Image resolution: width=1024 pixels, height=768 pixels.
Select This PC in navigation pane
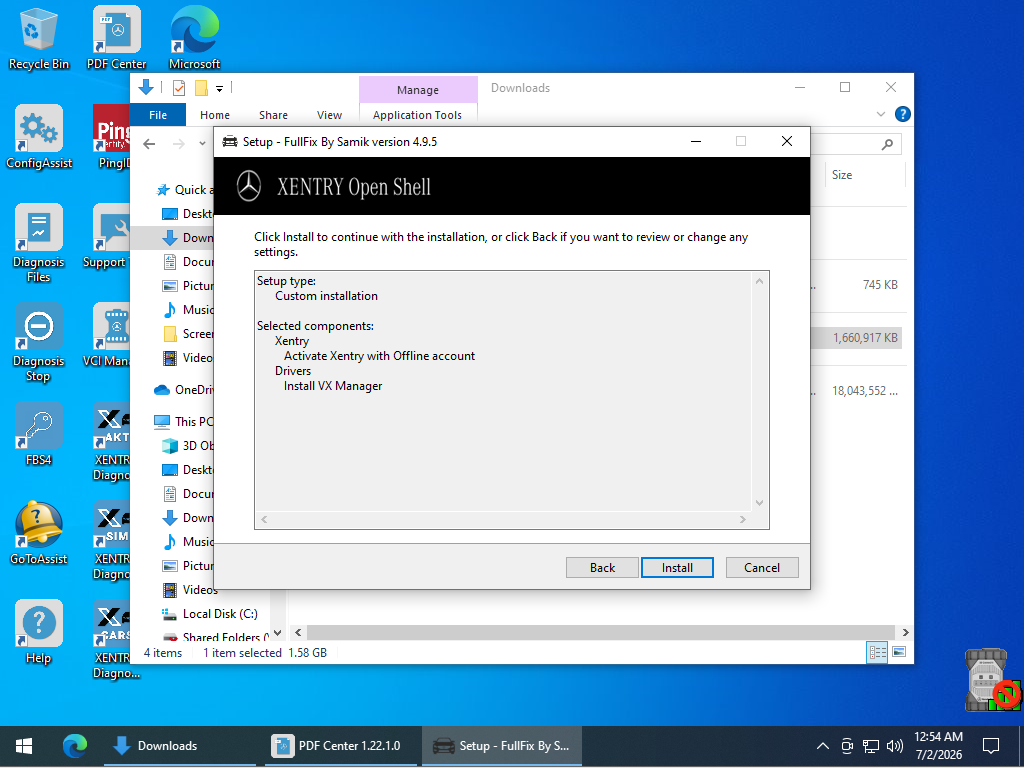click(184, 422)
